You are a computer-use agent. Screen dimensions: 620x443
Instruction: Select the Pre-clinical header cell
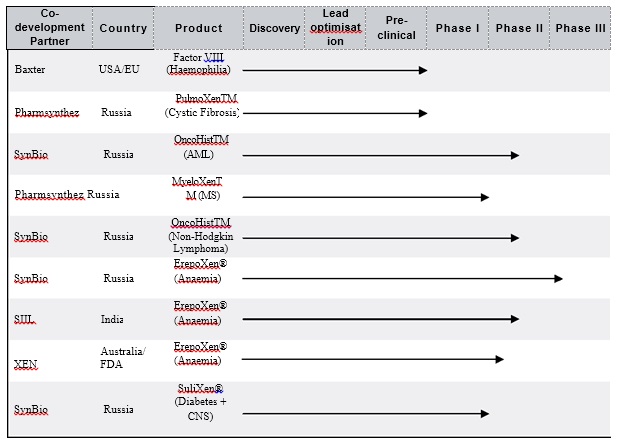coord(396,28)
